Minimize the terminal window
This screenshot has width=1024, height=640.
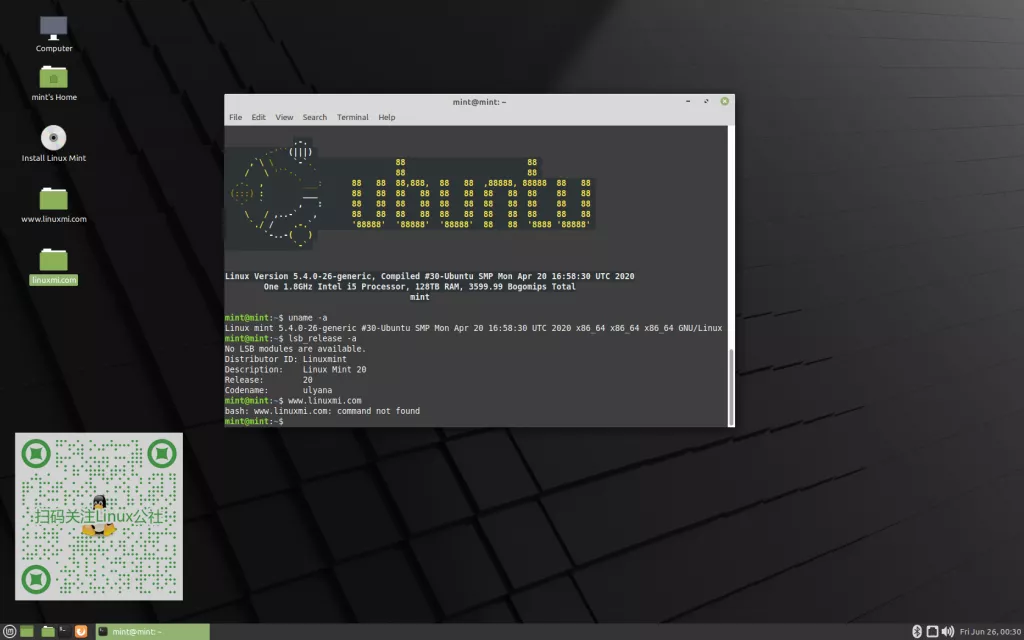[x=688, y=101]
